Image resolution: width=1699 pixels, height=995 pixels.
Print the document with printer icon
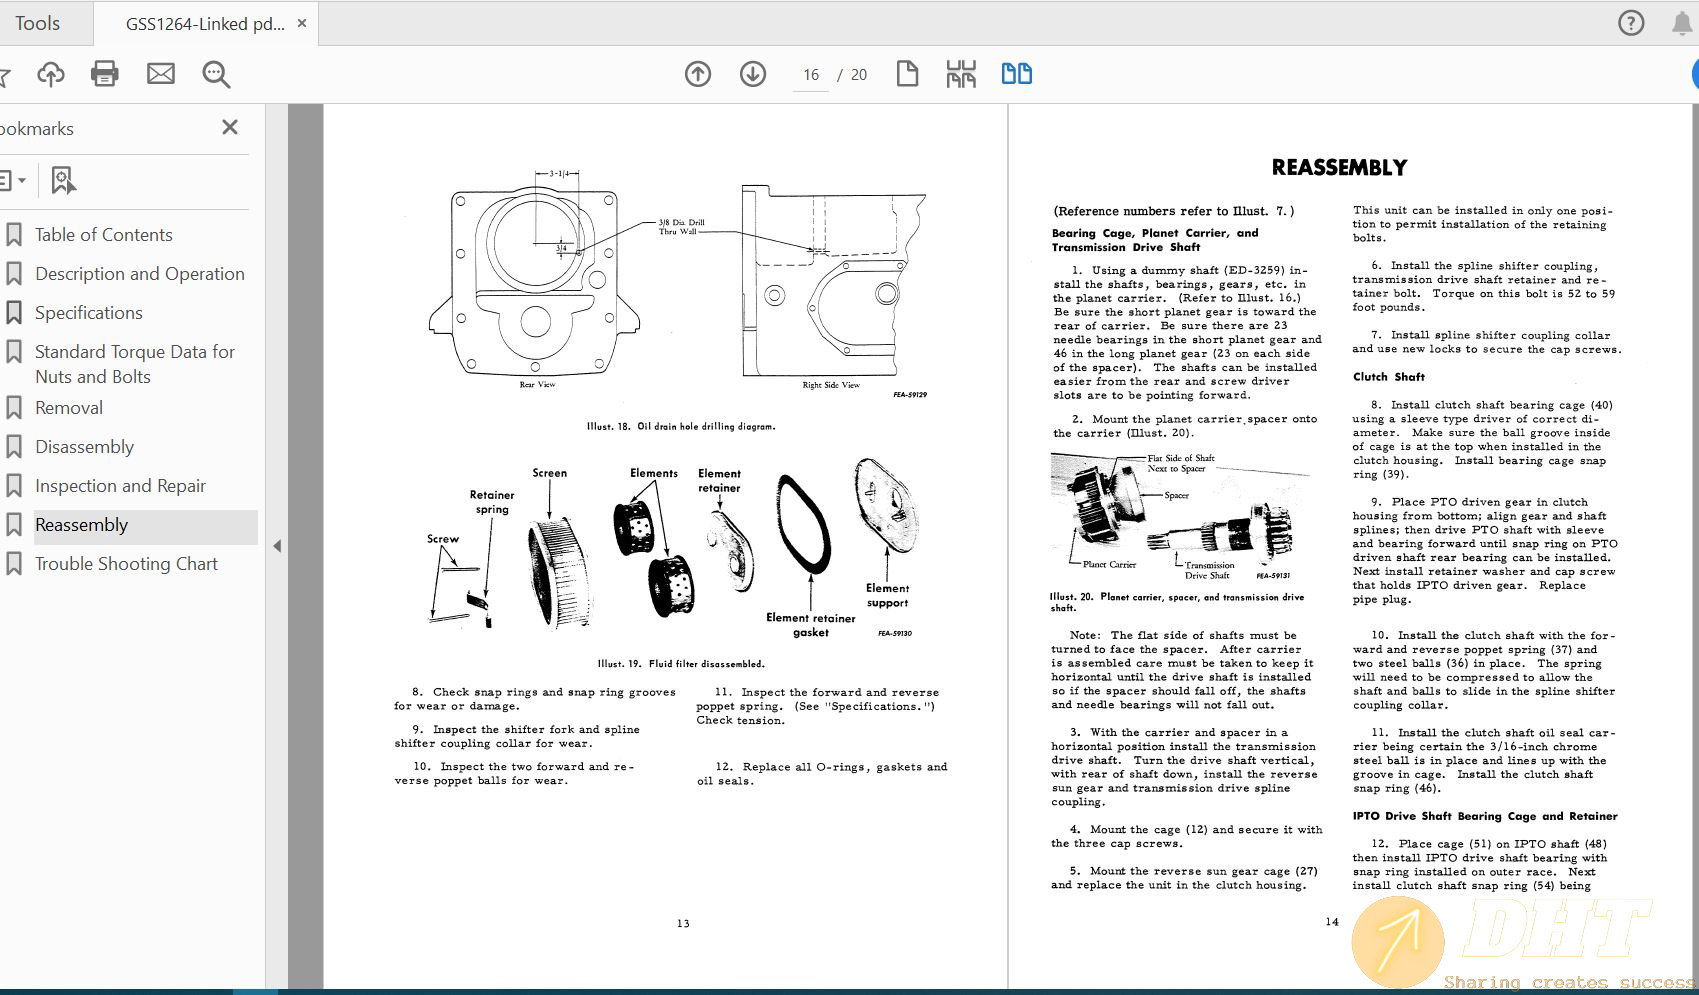pyautogui.click(x=105, y=74)
